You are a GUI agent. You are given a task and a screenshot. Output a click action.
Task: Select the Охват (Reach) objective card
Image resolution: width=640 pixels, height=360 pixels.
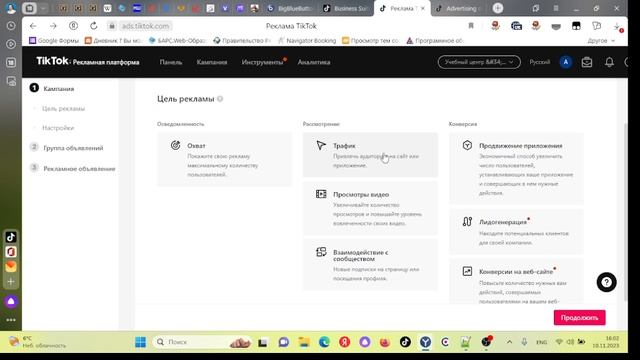(224, 159)
